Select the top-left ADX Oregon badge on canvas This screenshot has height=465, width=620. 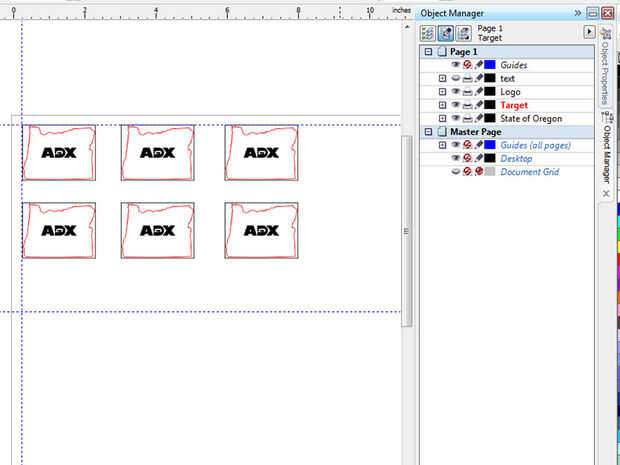[59, 153]
